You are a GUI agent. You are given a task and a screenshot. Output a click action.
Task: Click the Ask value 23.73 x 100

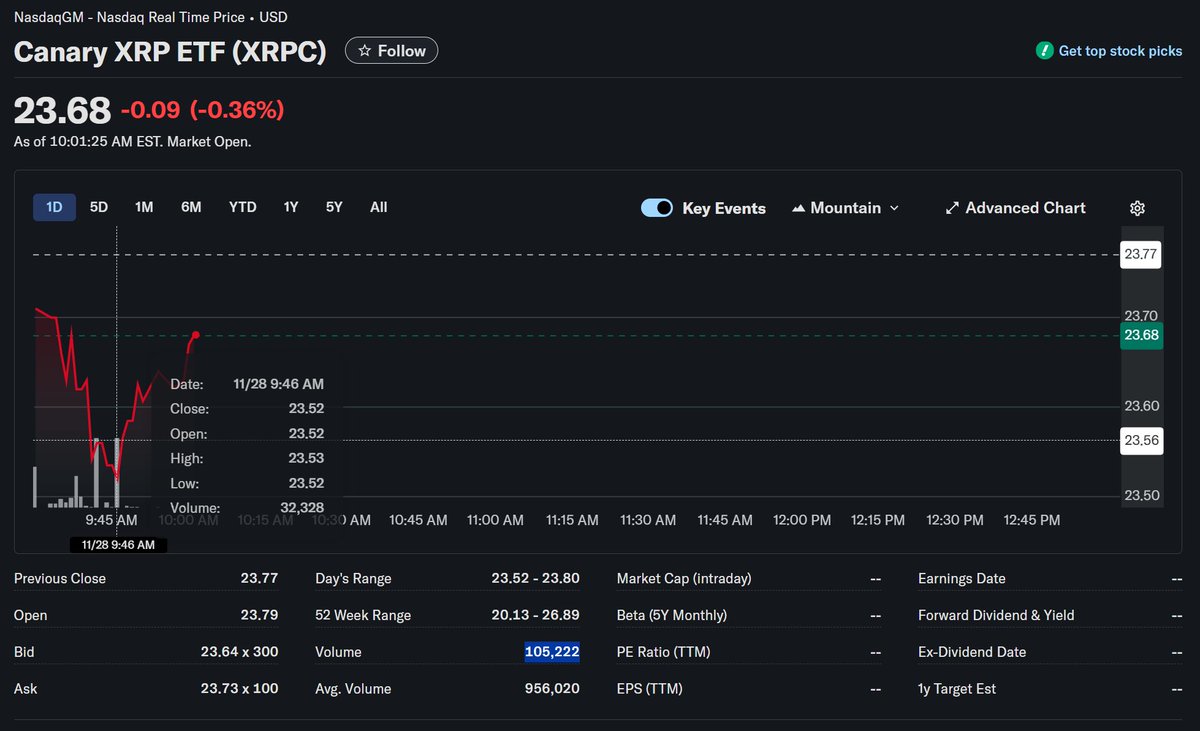[239, 689]
